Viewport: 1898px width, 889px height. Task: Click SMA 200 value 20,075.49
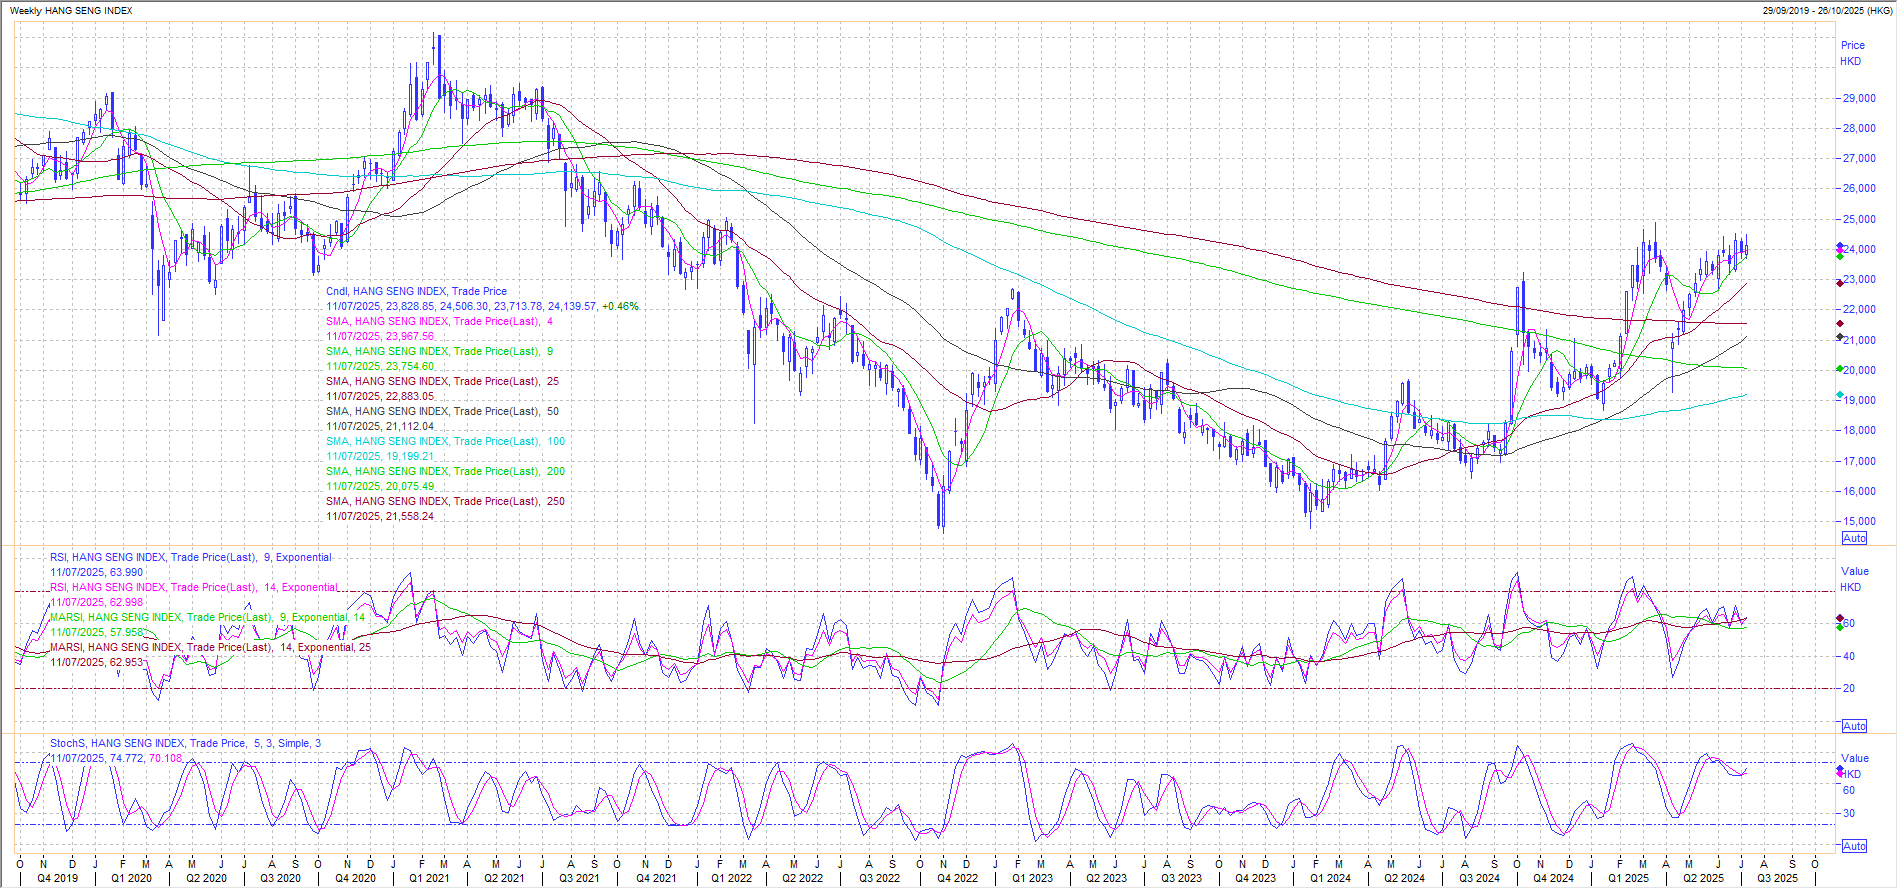click(380, 487)
